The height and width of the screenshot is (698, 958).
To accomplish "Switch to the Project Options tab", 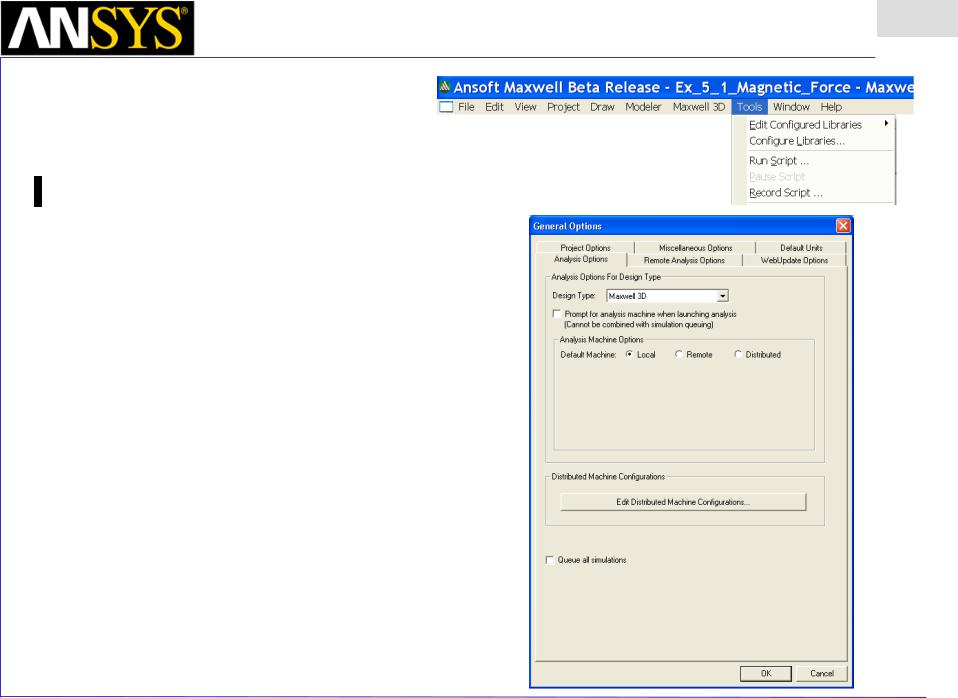I will point(585,248).
